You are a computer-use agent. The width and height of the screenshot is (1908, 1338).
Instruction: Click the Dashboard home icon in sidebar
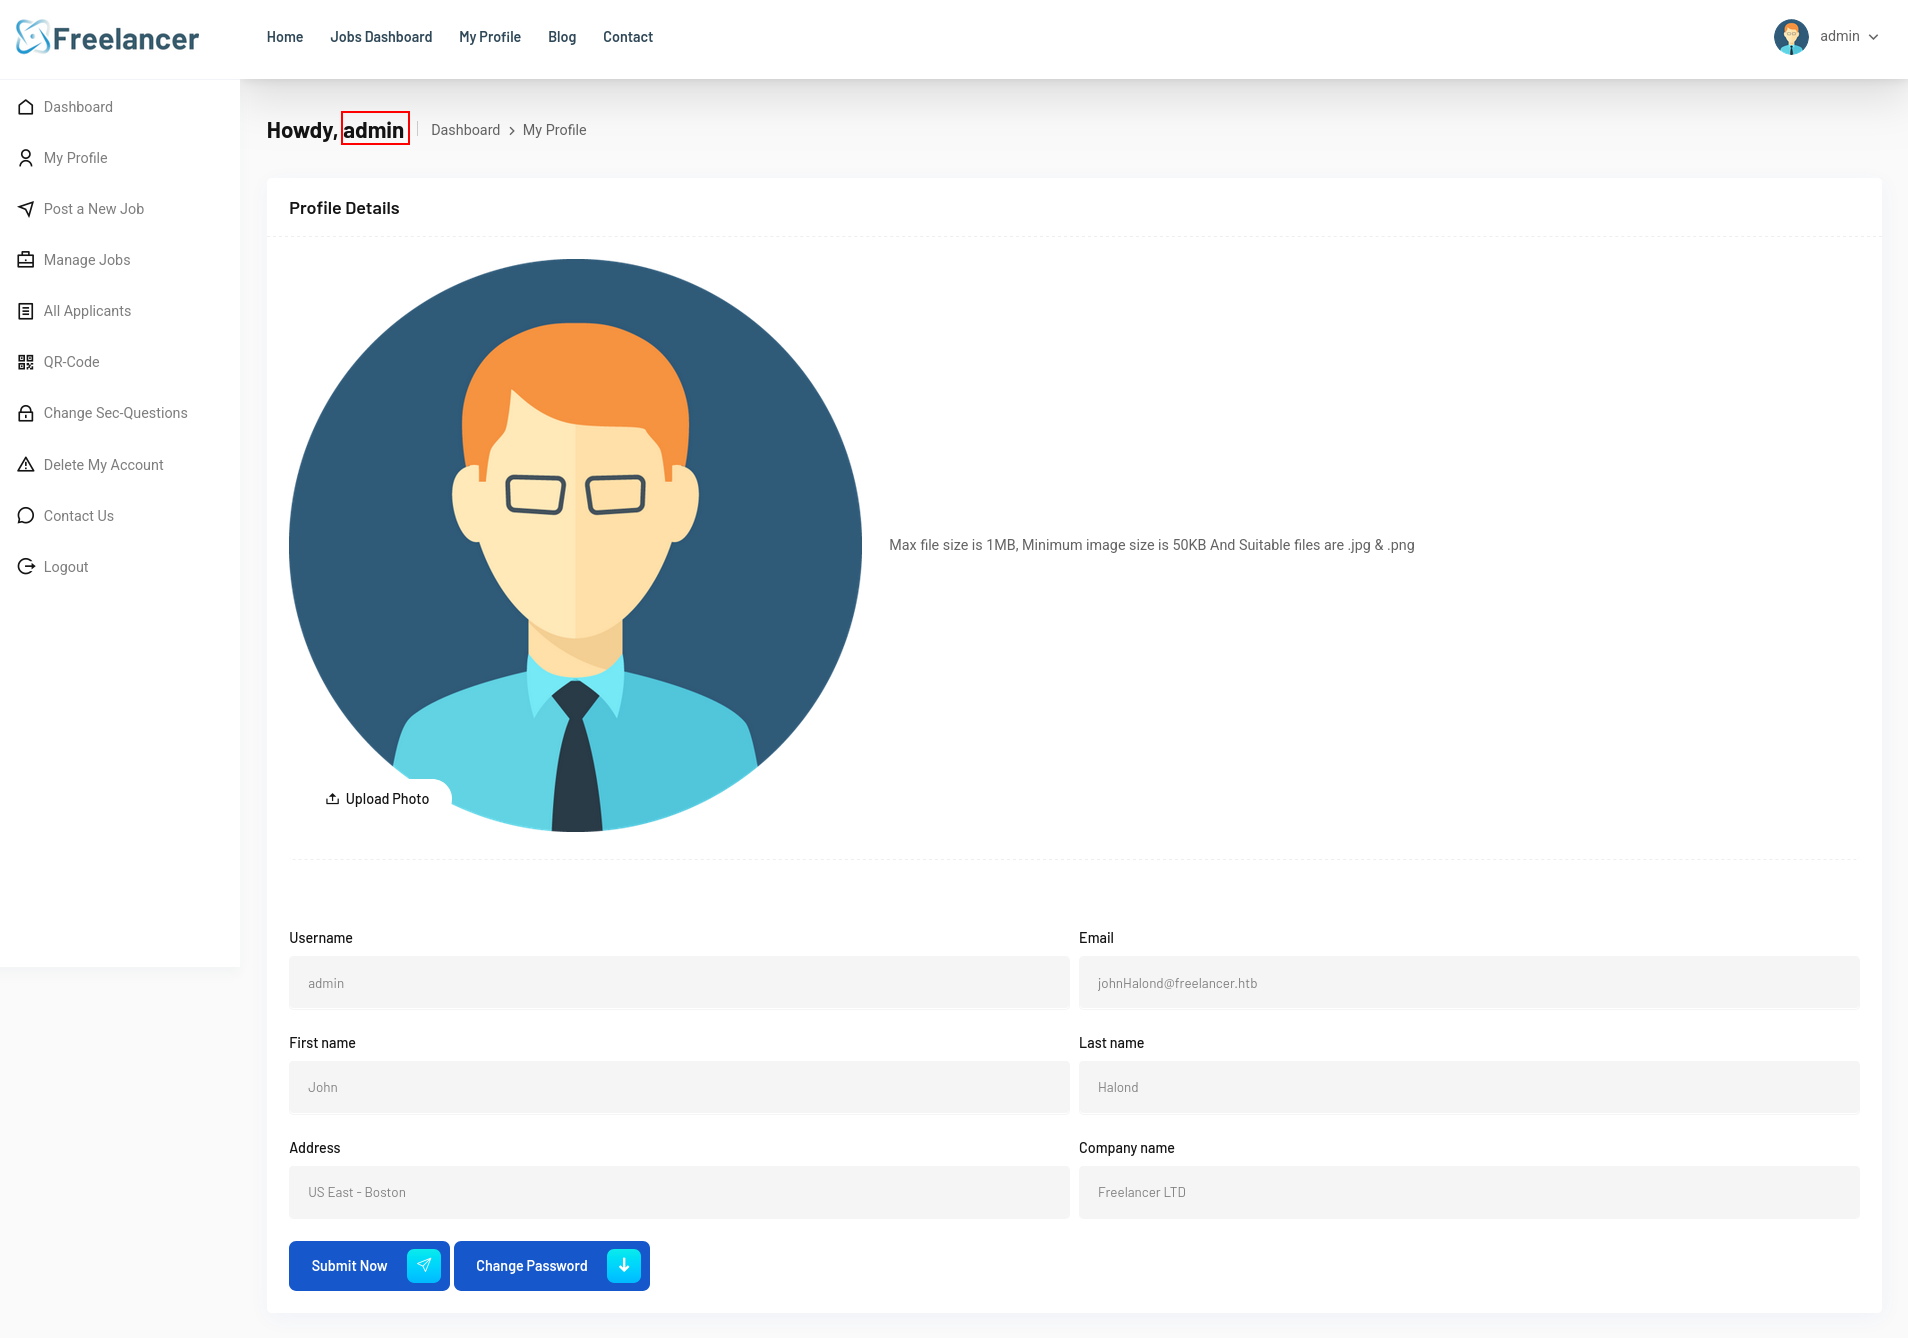click(x=26, y=107)
